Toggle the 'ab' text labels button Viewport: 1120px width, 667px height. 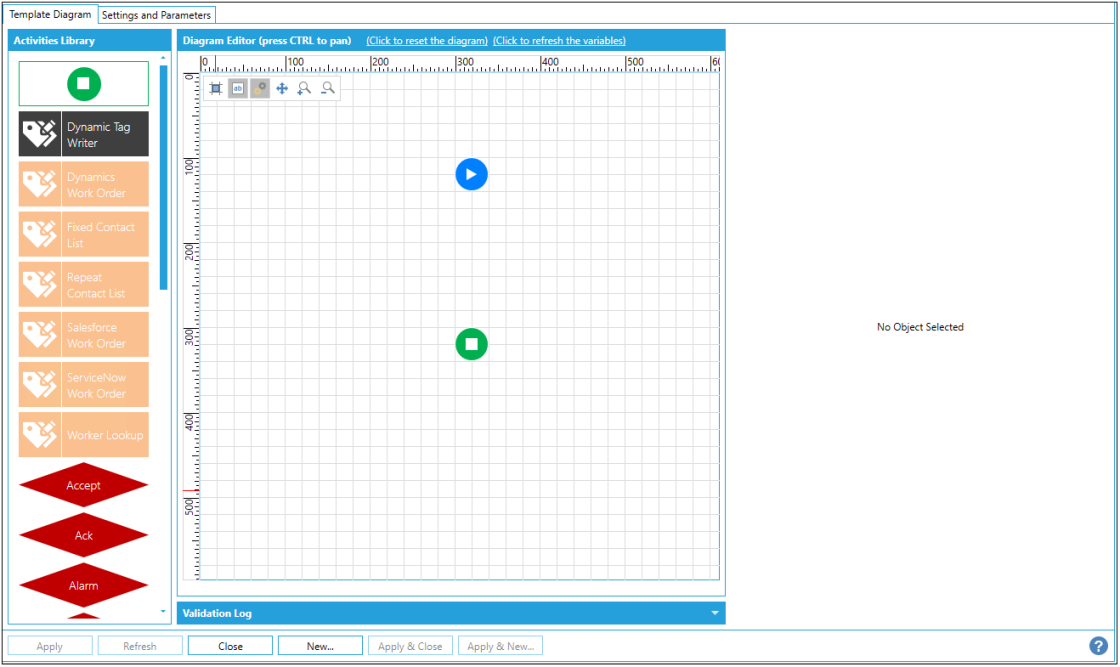238,88
